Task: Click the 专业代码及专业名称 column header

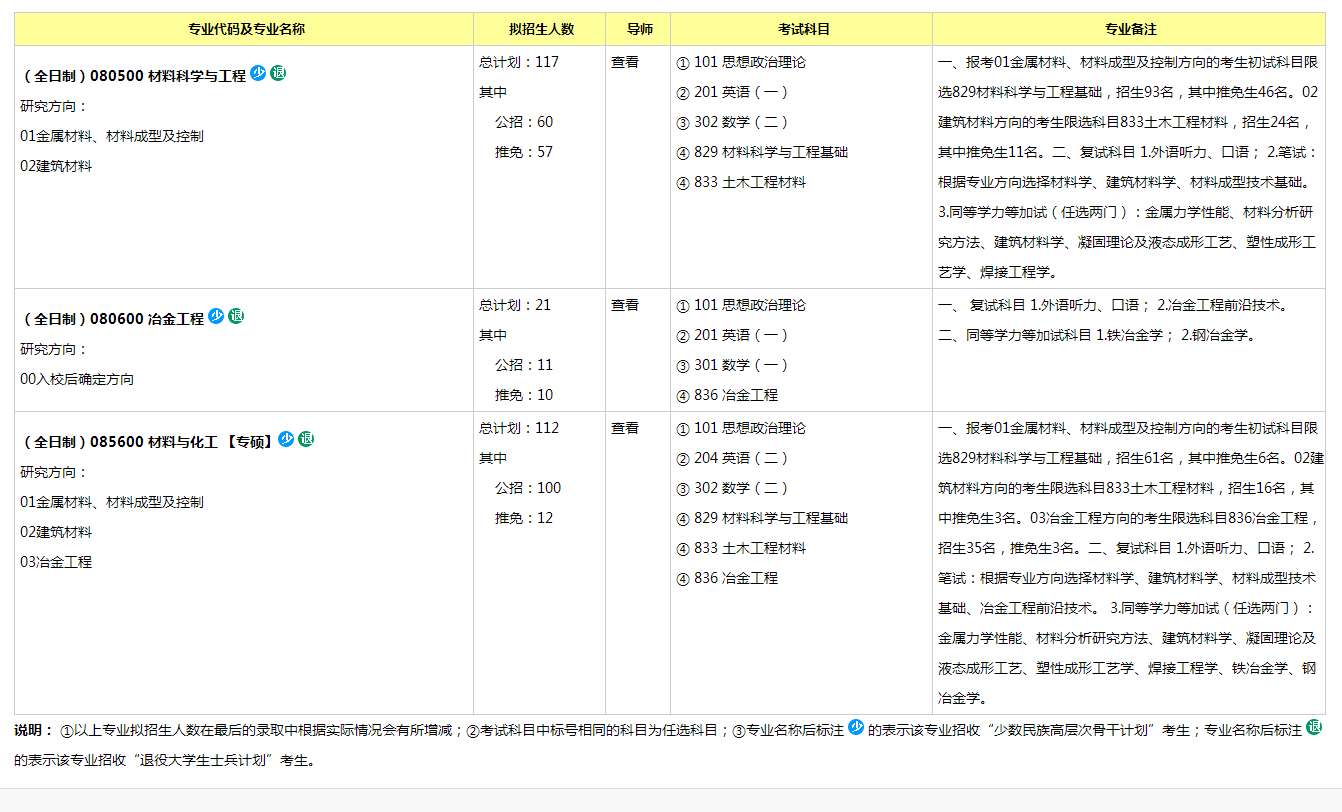Action: [x=246, y=29]
